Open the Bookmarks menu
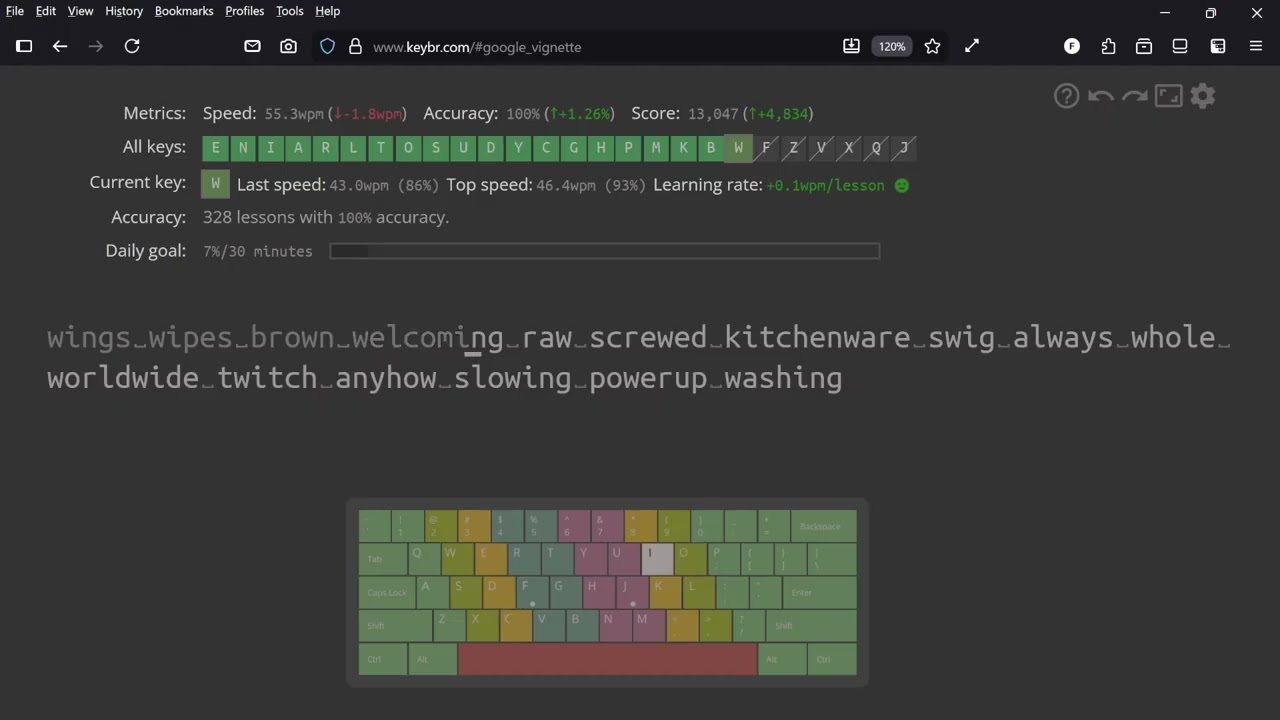The image size is (1280, 720). coord(184,11)
